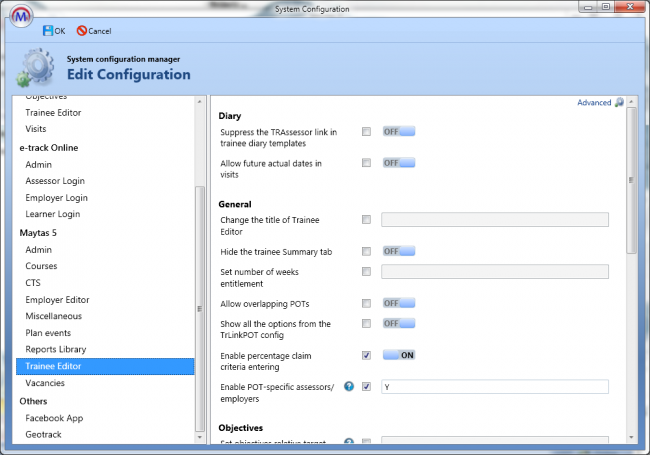The width and height of the screenshot is (650, 455).
Task: Click the number of weeks entitlement field
Action: tap(495, 272)
